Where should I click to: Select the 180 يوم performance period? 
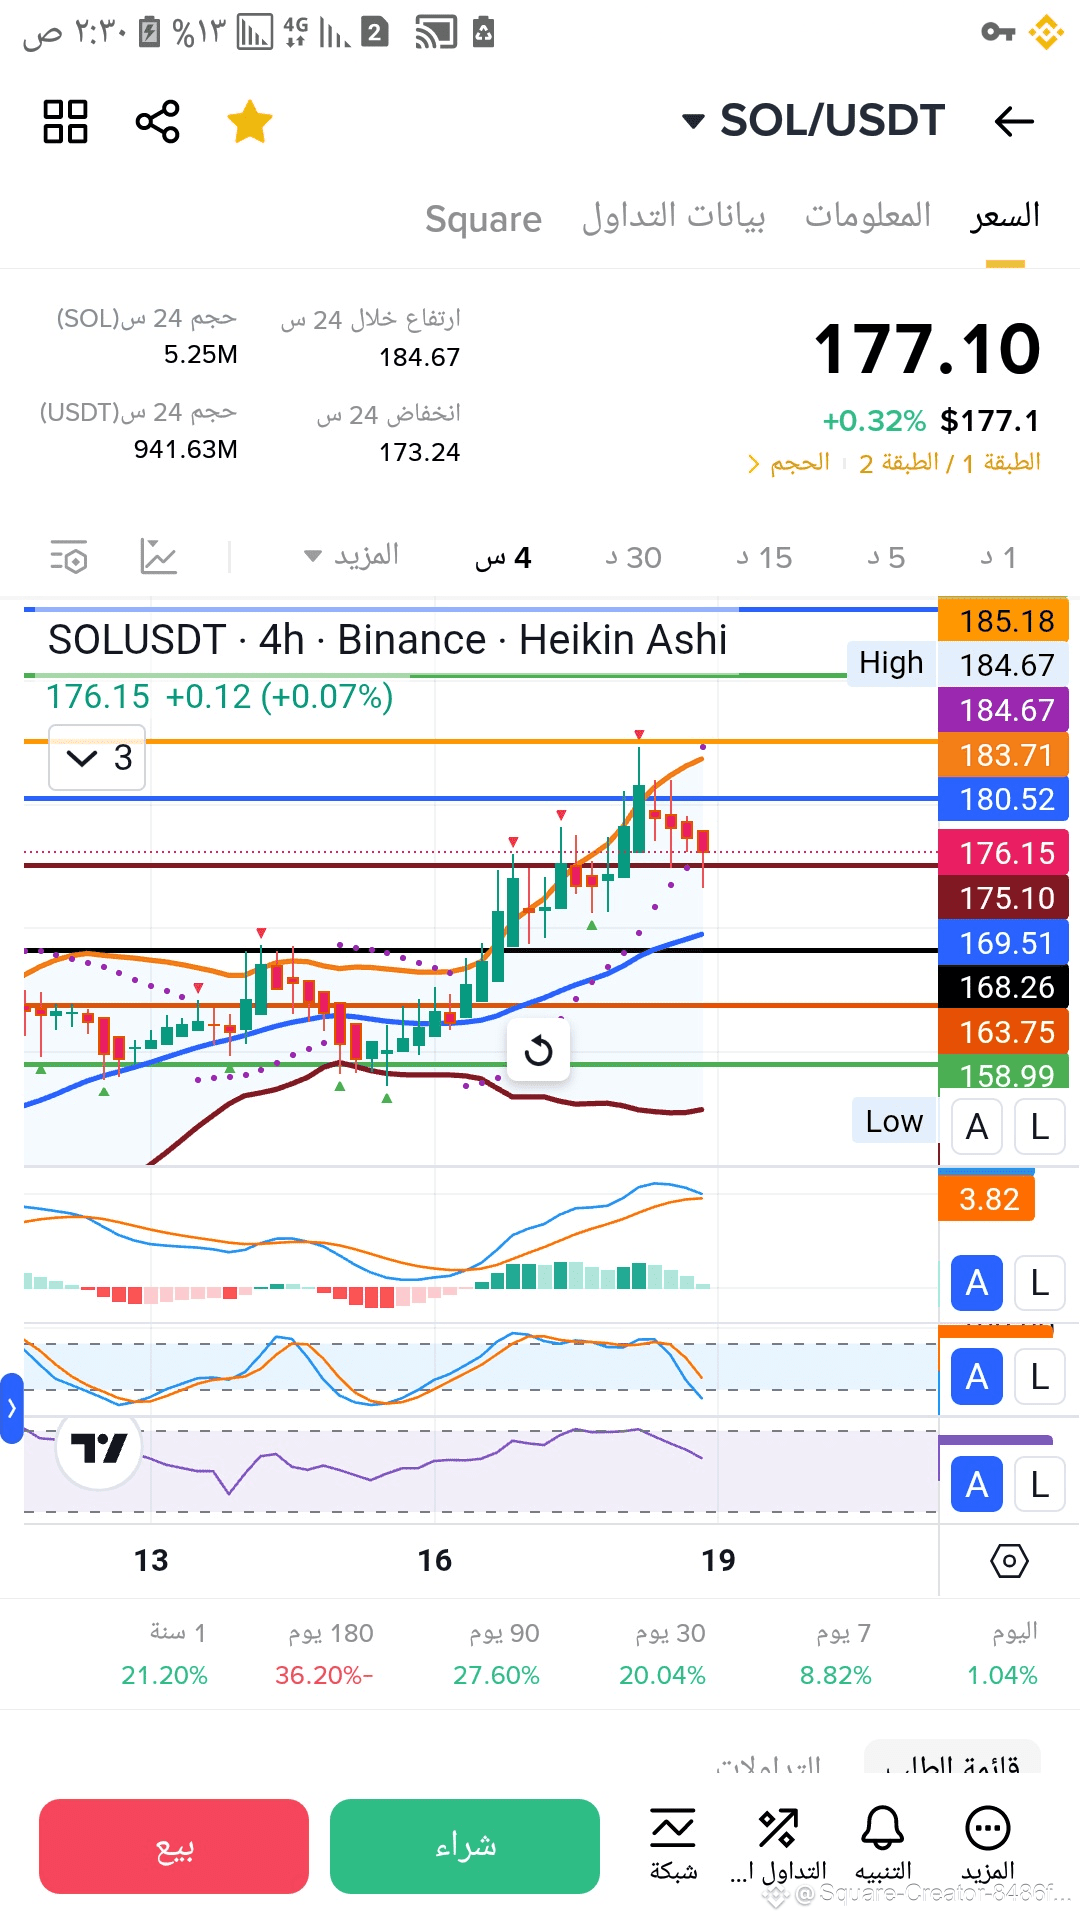point(324,1654)
